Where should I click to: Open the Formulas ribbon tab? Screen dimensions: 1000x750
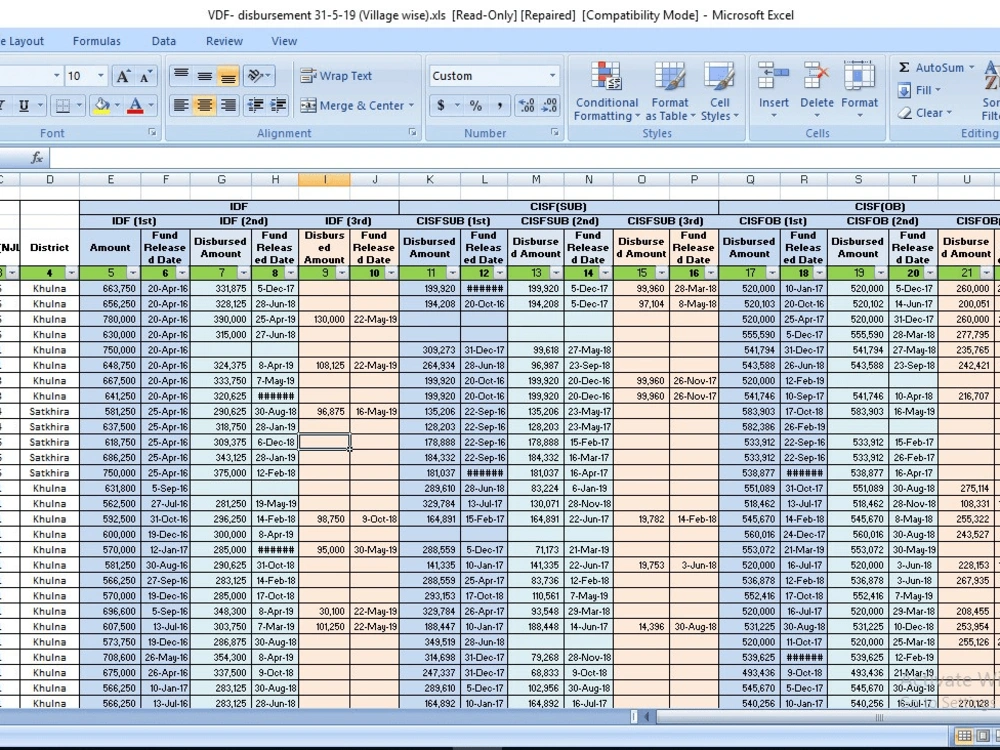click(96, 41)
